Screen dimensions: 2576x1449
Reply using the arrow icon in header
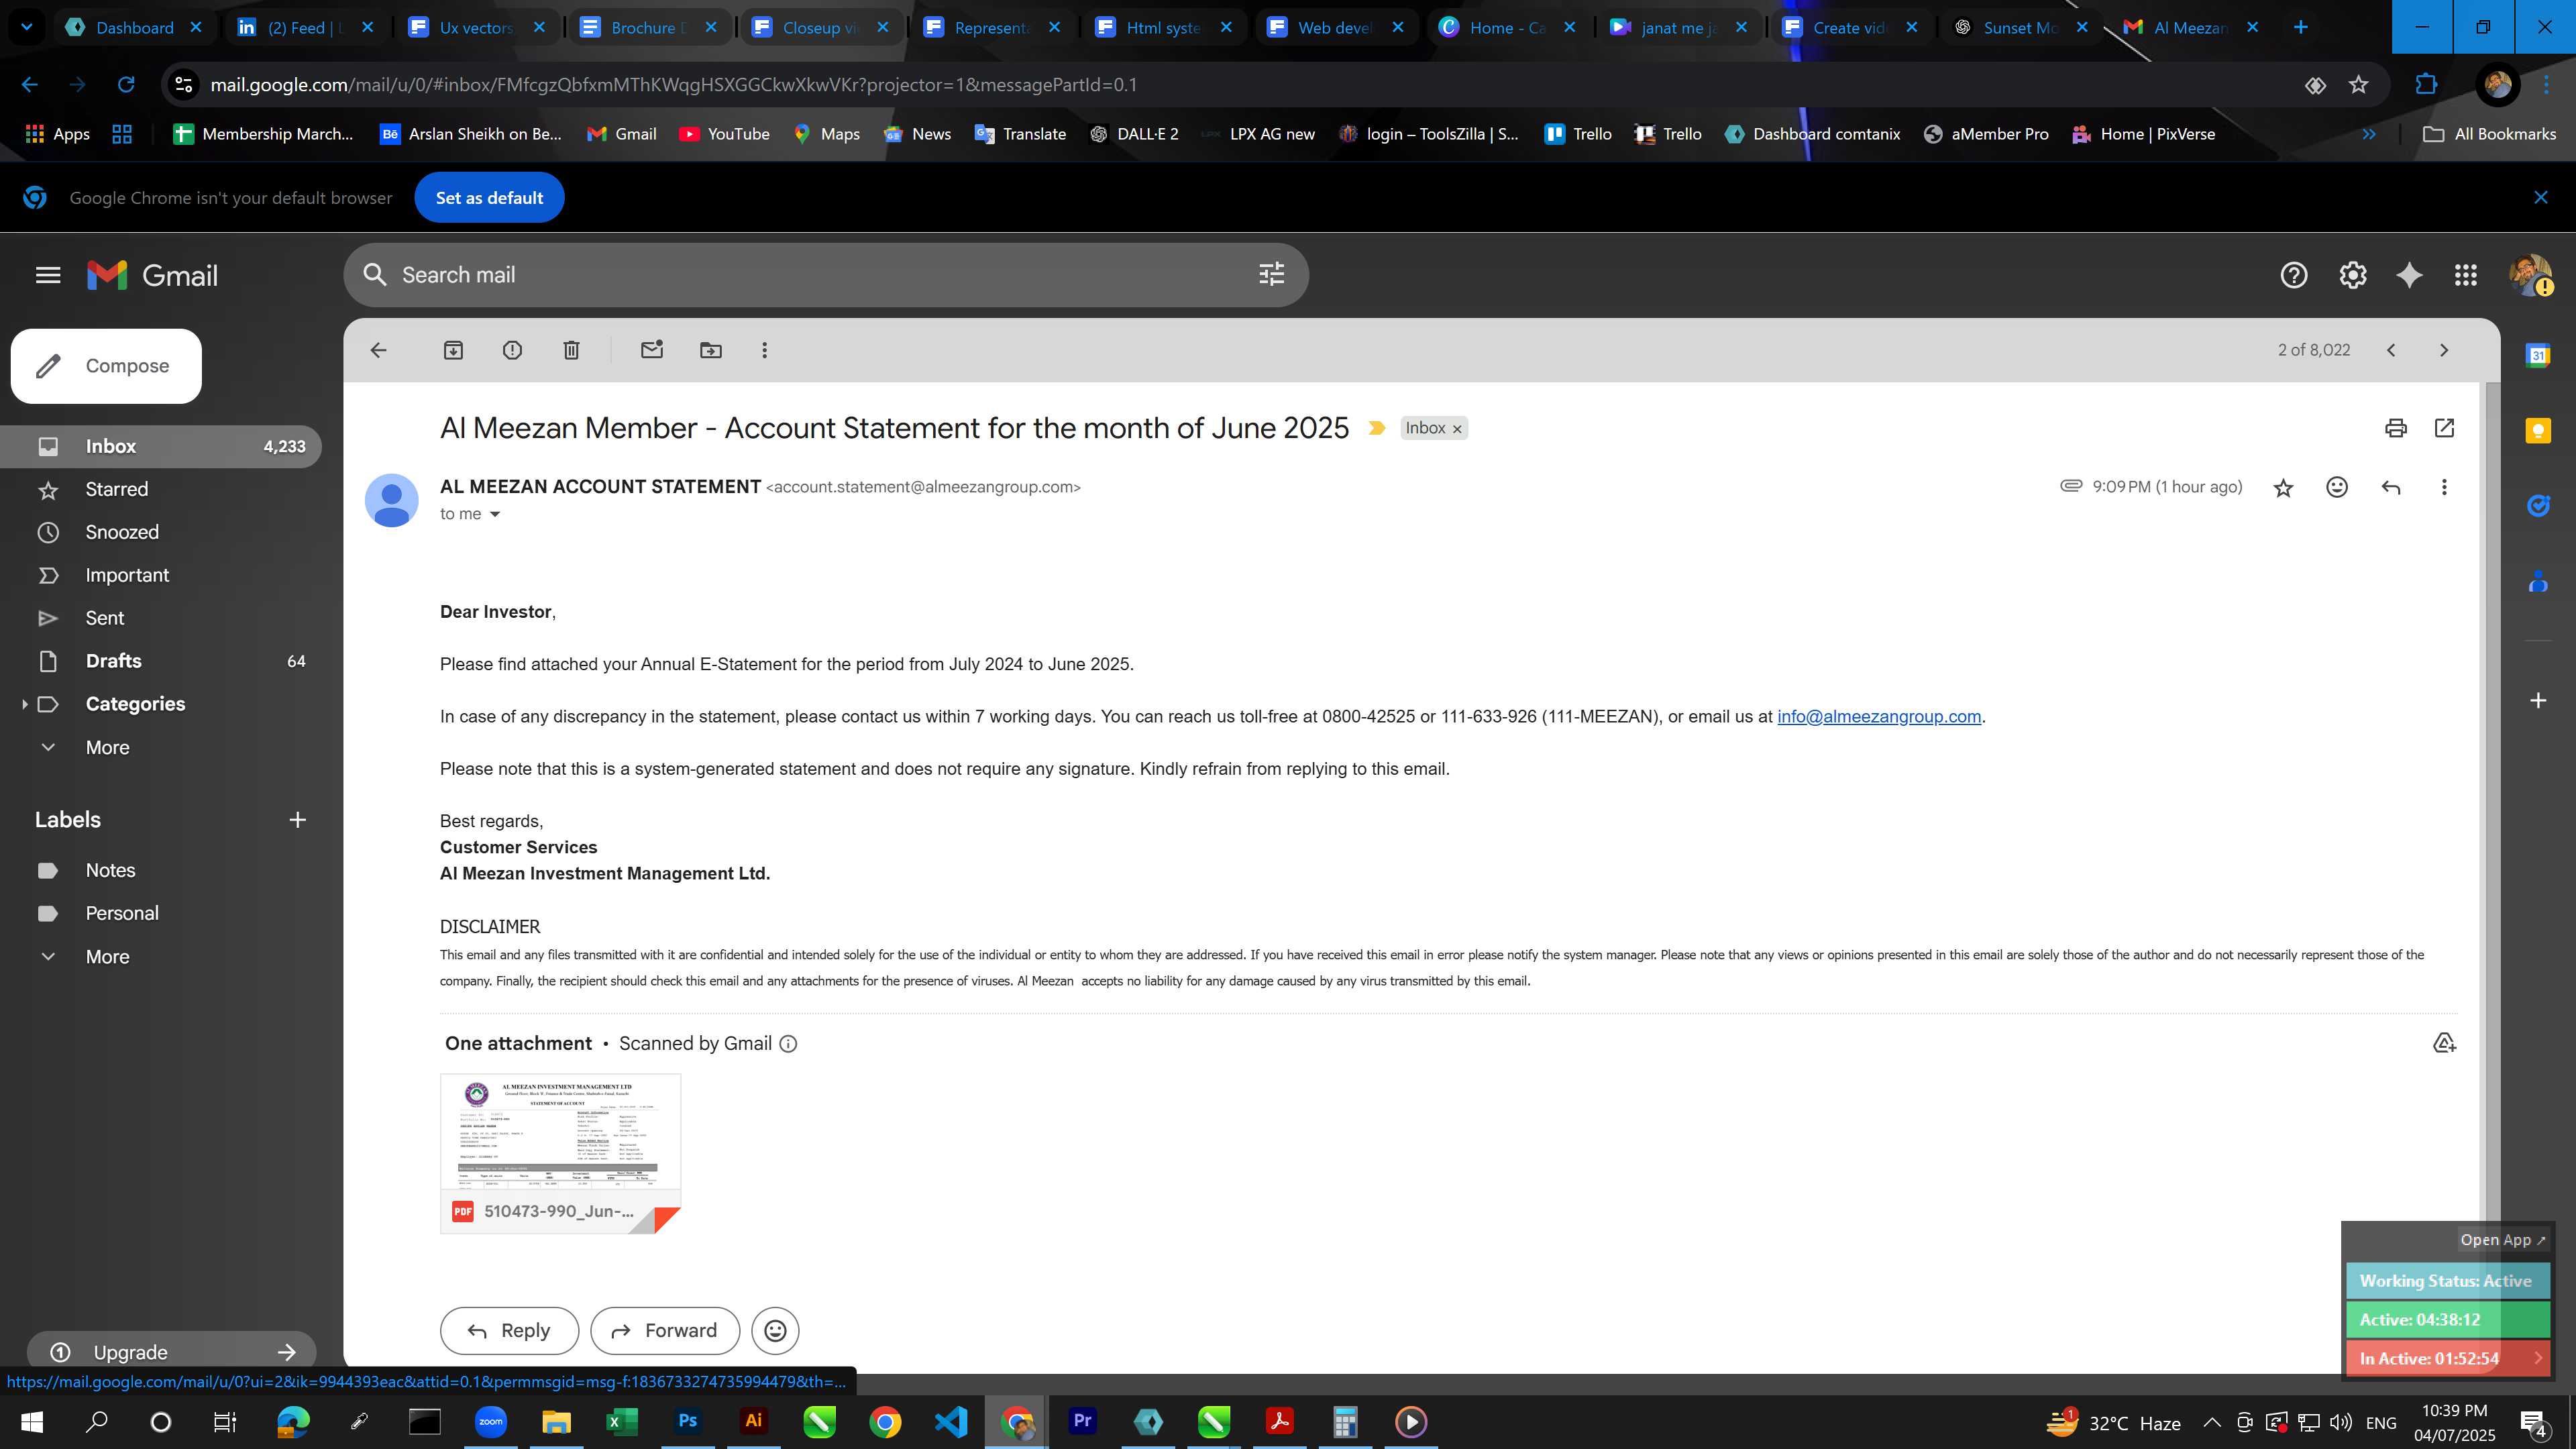tap(2391, 487)
